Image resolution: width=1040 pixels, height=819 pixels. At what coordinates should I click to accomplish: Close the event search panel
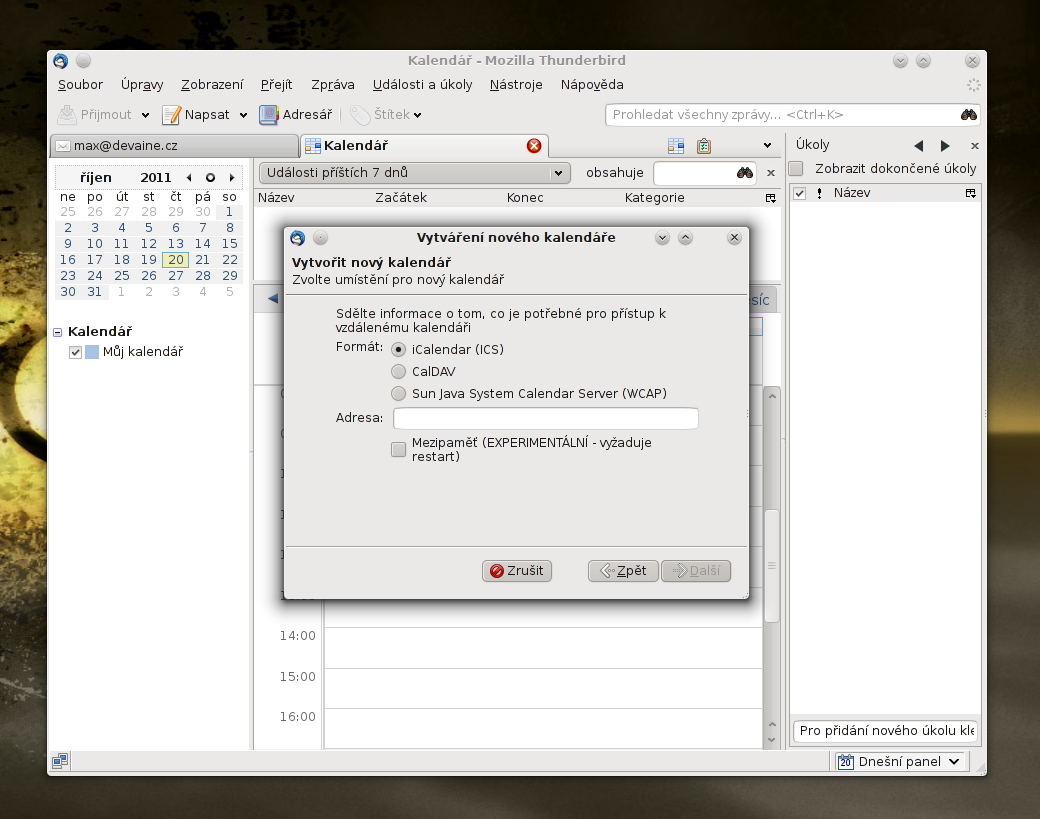point(771,173)
